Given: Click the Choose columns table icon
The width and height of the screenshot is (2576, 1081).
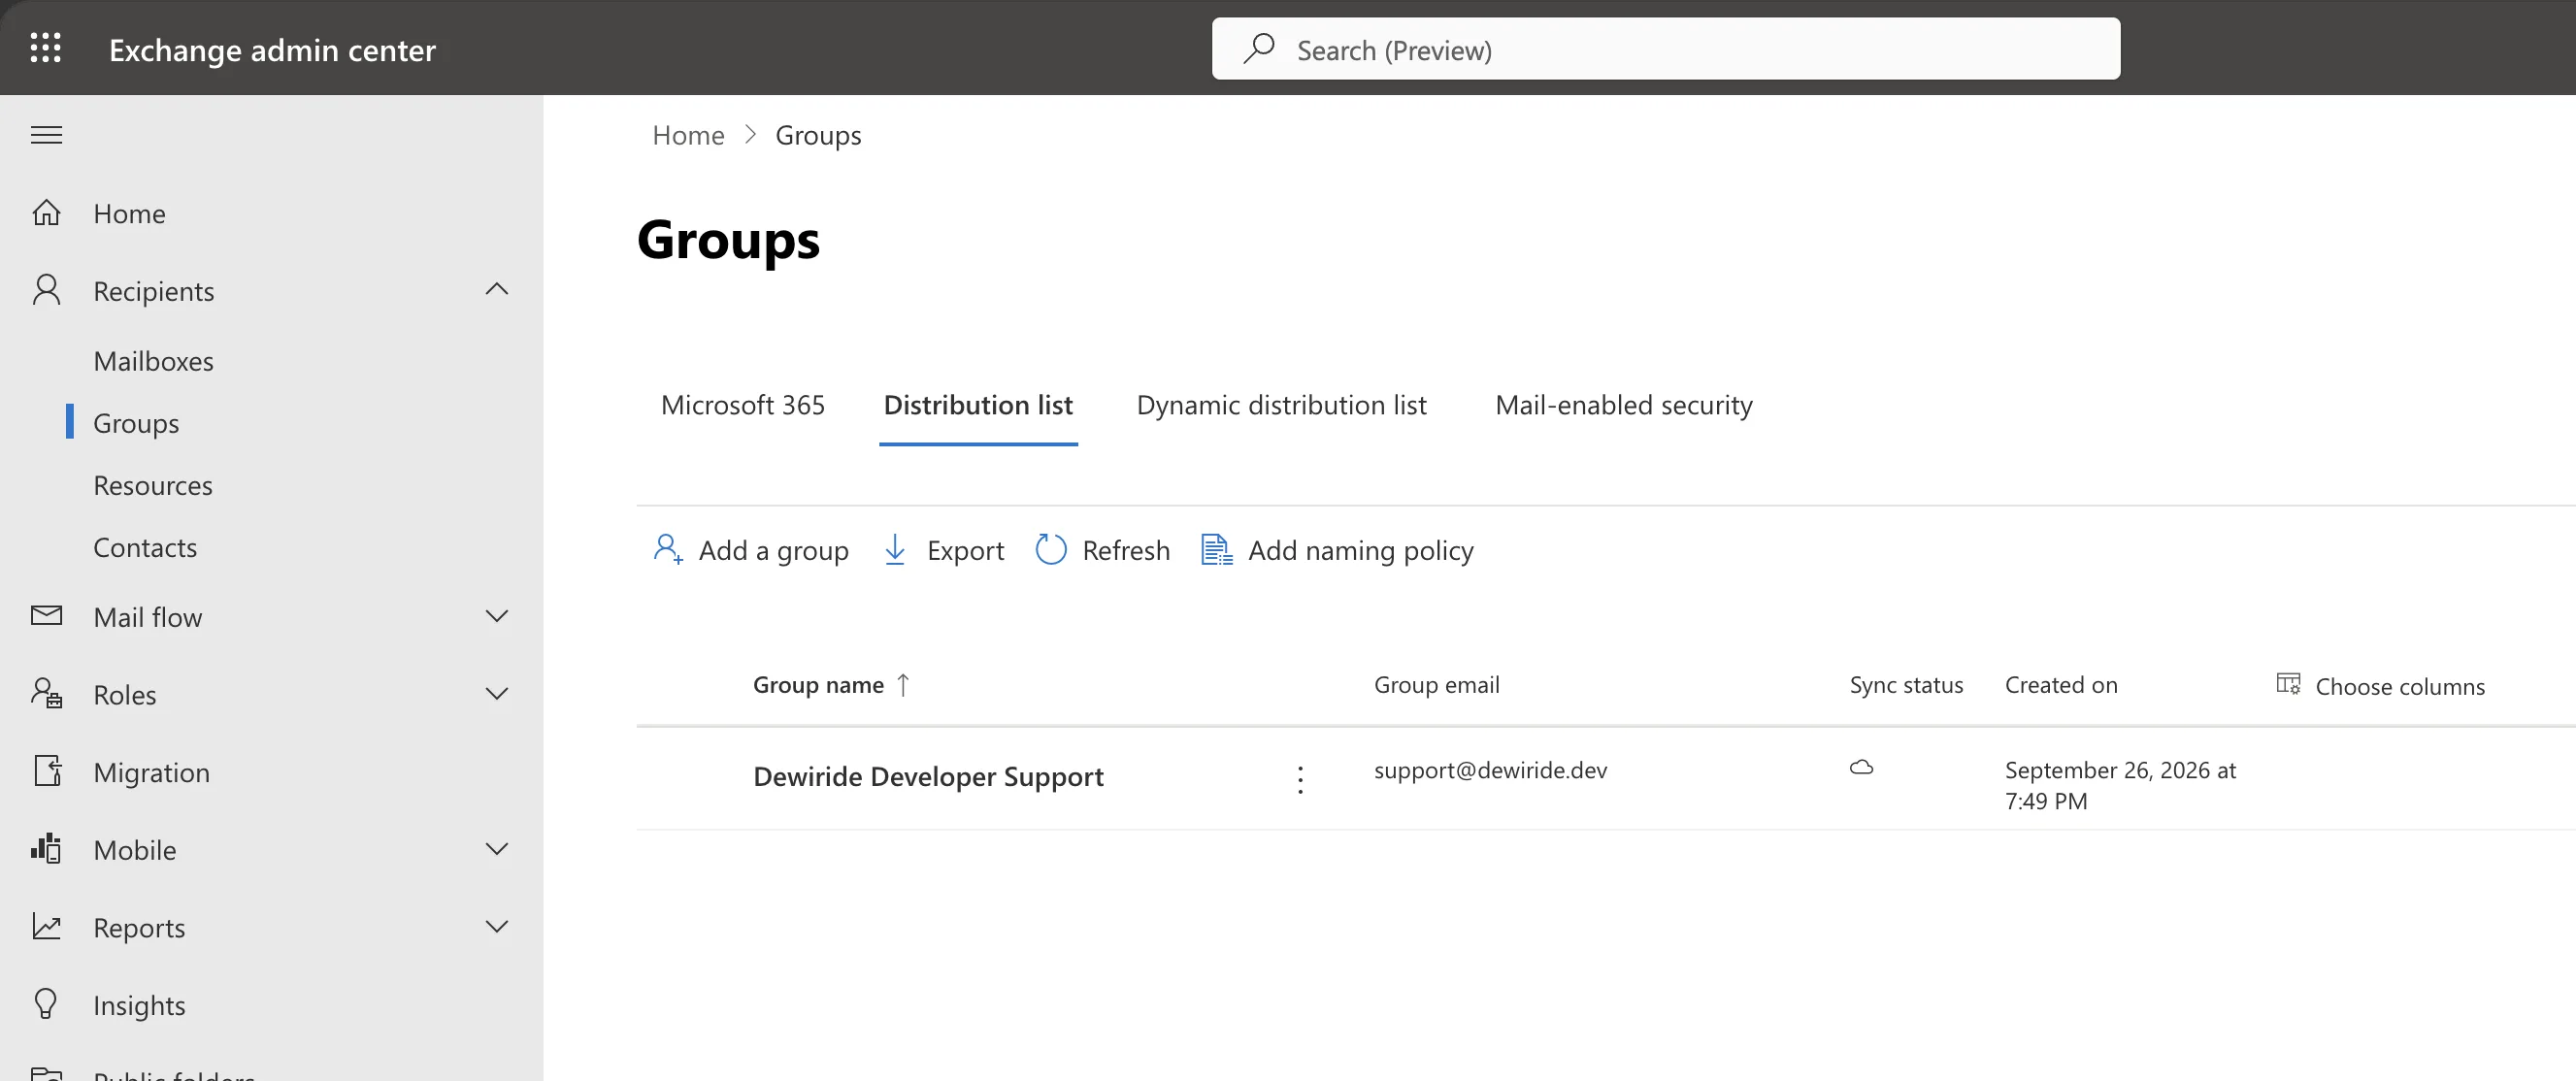Looking at the screenshot, I should point(2288,684).
